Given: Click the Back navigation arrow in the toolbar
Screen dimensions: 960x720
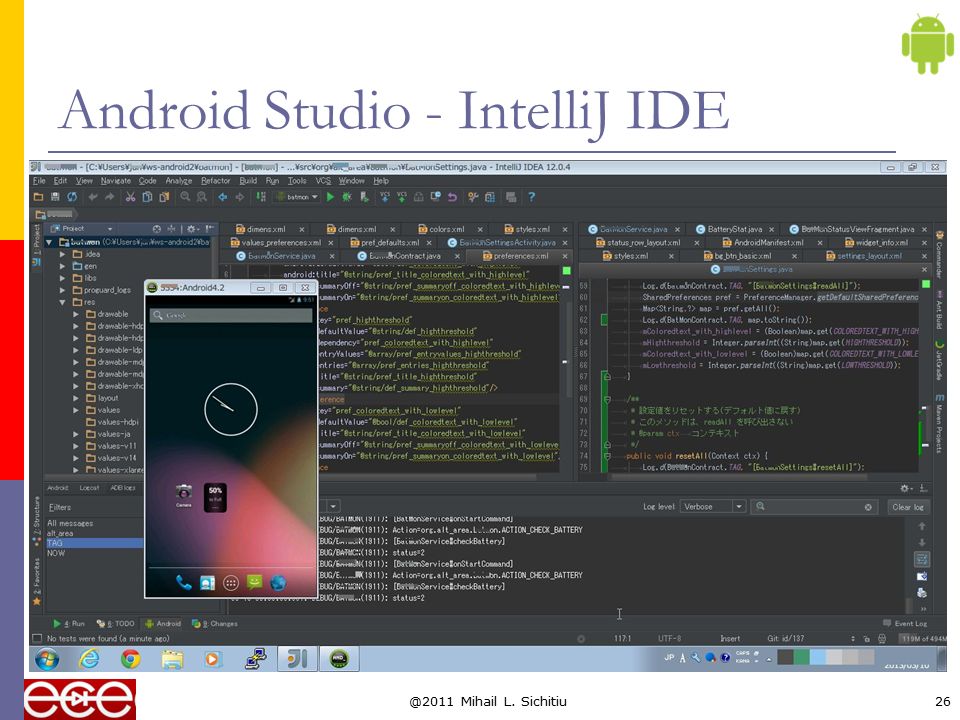Looking at the screenshot, I should 223,197.
